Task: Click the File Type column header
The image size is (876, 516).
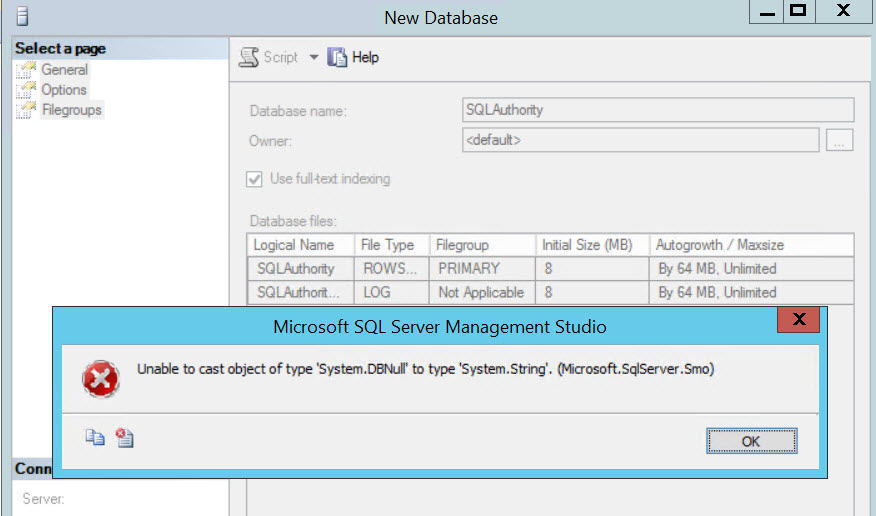Action: [392, 245]
